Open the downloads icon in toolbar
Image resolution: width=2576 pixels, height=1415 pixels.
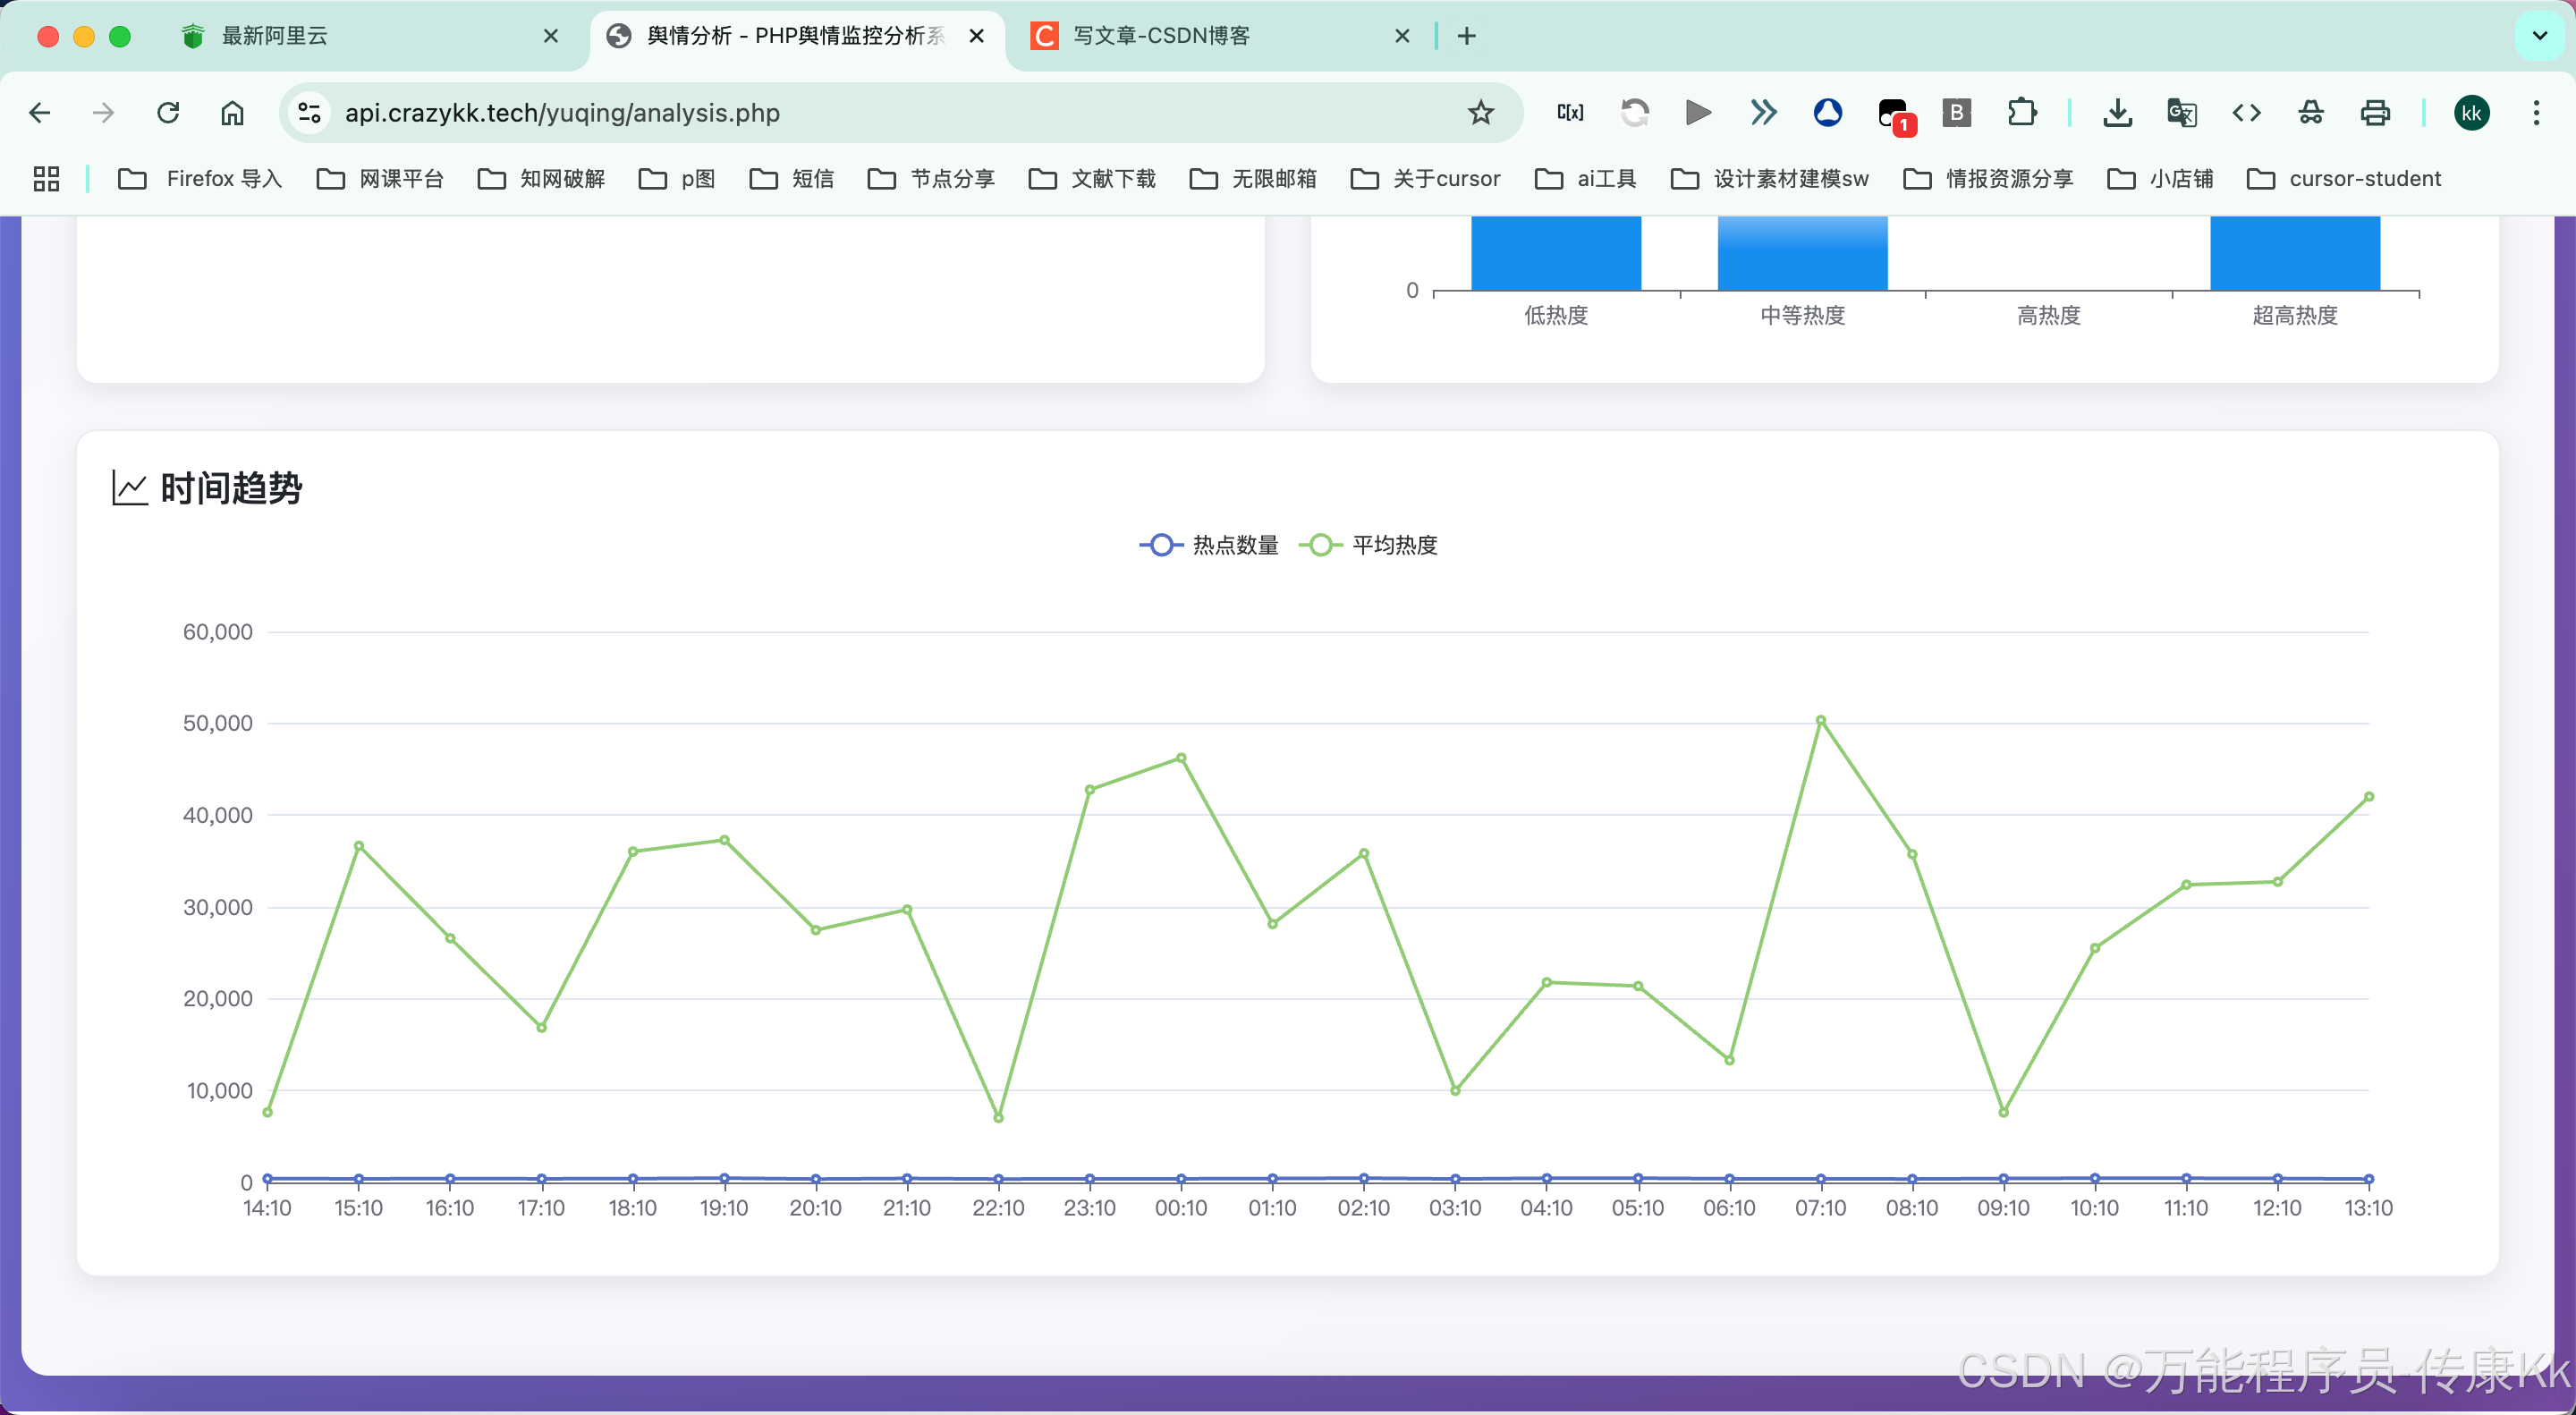coord(2116,113)
